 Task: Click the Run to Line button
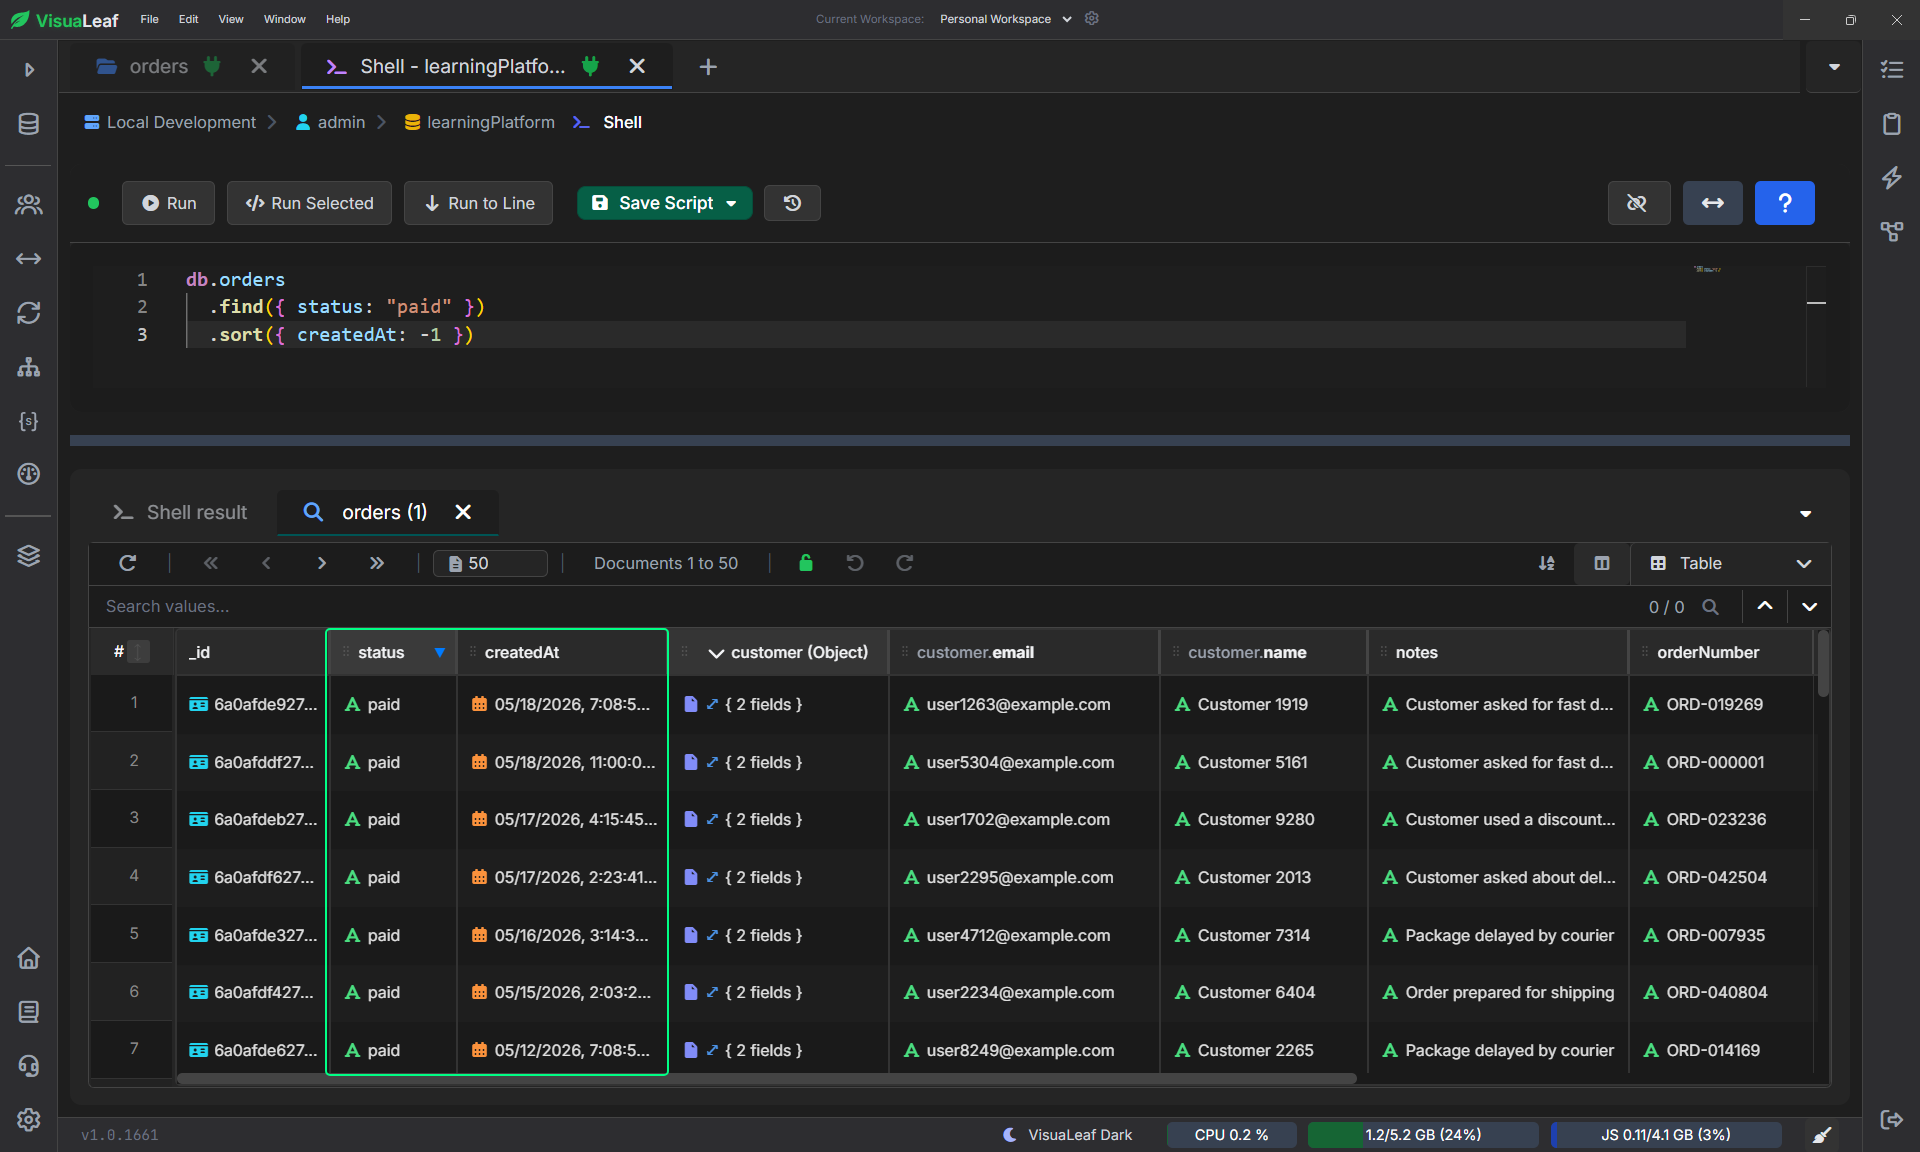(x=479, y=203)
